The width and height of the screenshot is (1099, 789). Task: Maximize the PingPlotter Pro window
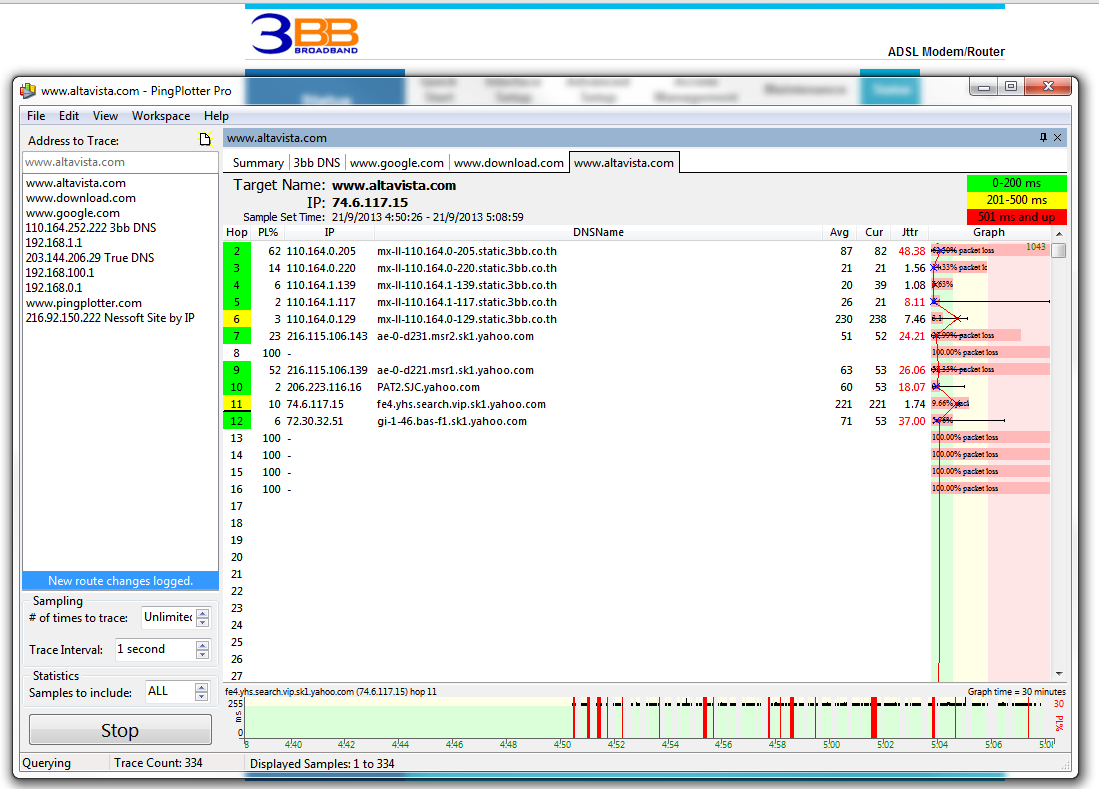click(1011, 87)
